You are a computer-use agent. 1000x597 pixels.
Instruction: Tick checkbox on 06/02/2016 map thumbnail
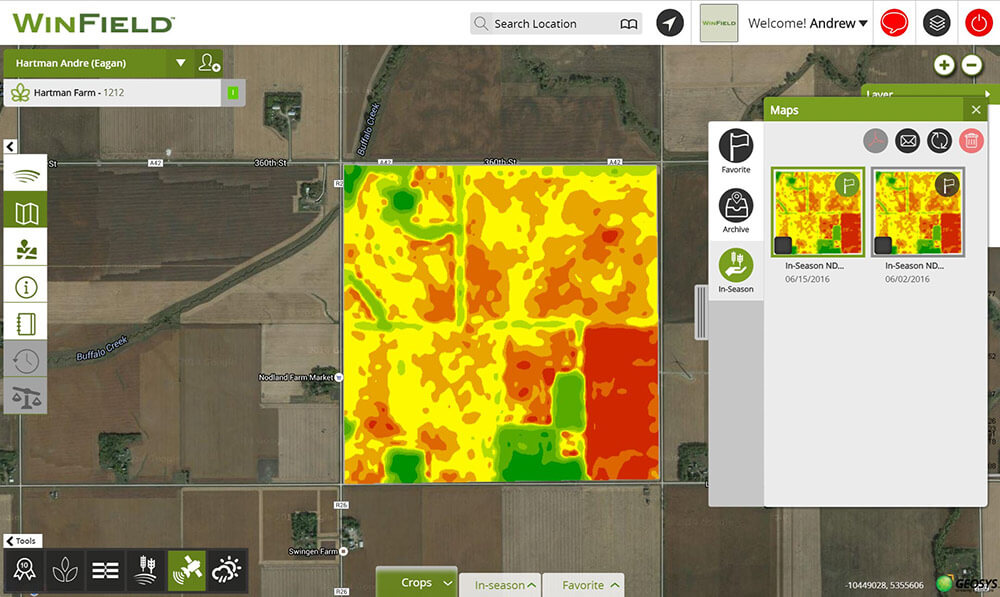(886, 245)
